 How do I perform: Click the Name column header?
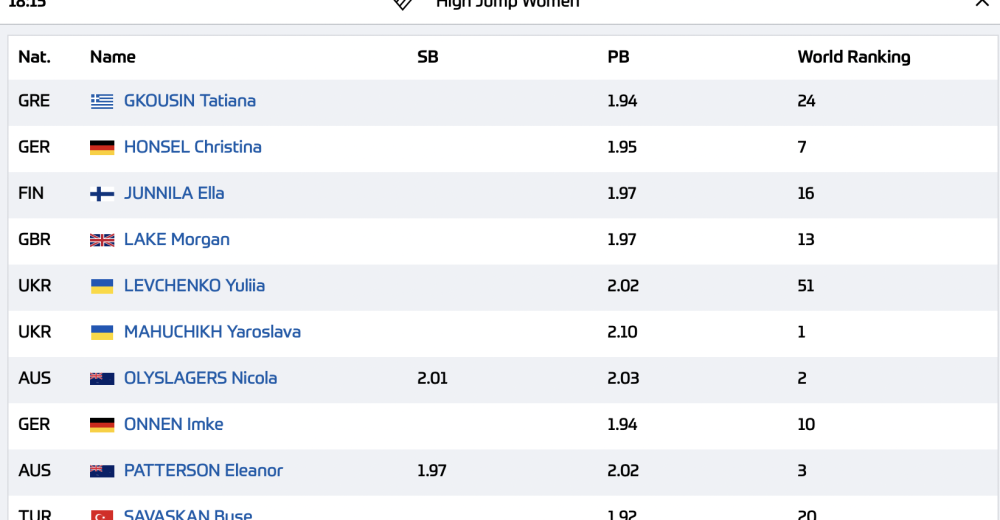coord(112,57)
